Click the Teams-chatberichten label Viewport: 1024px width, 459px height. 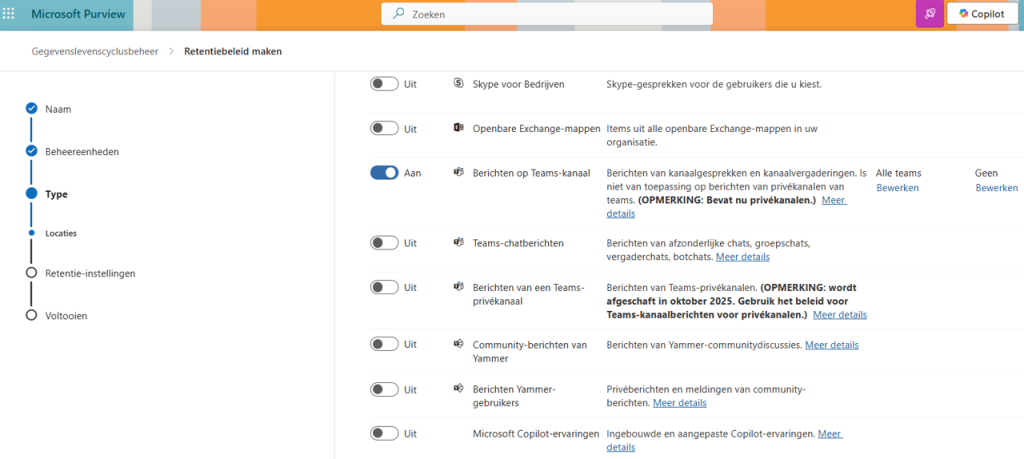[518, 243]
